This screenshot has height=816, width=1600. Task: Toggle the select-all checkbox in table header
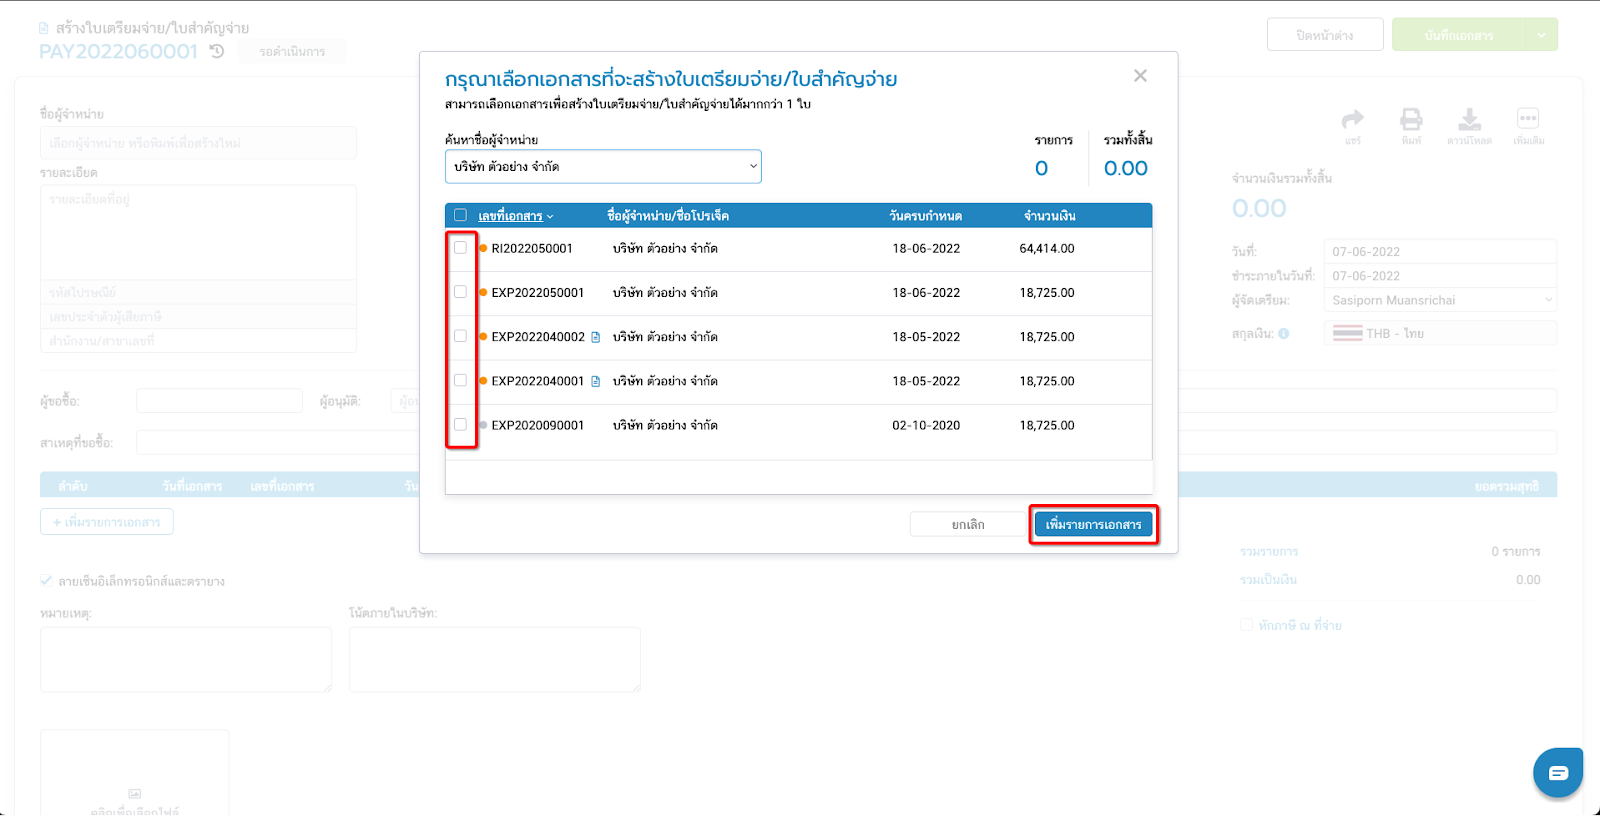460,215
